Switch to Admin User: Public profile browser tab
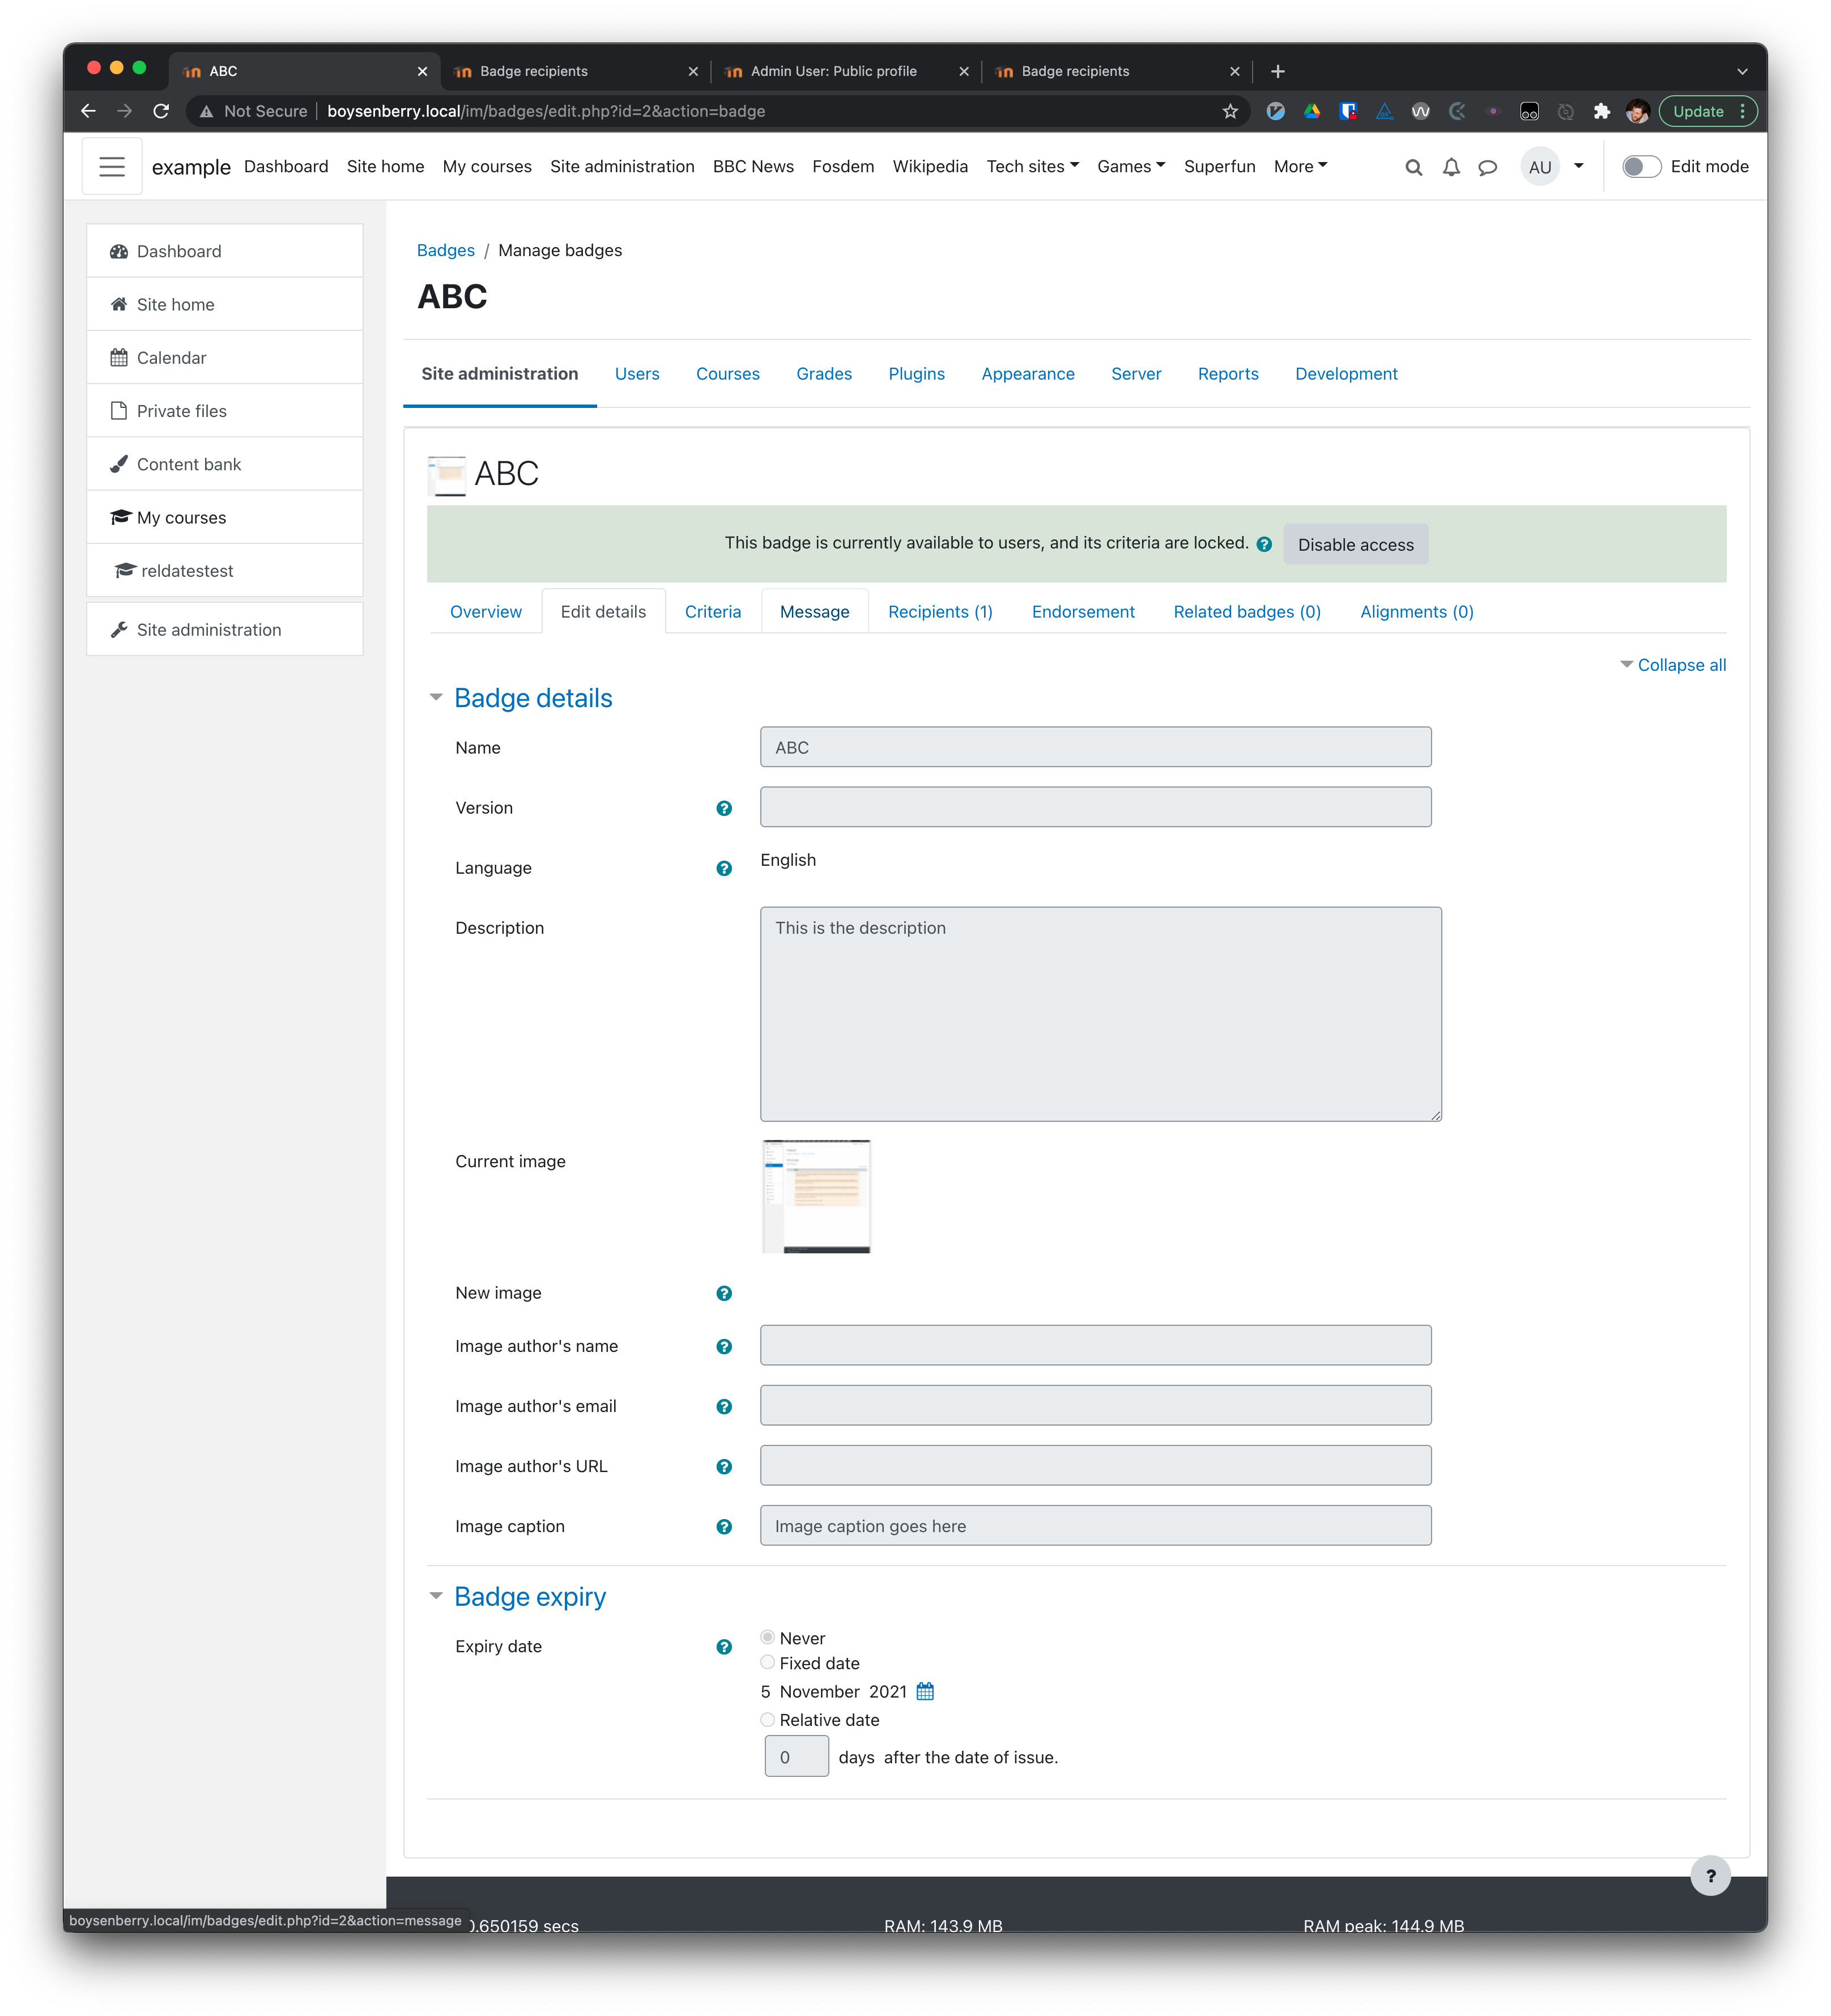This screenshot has width=1831, height=2016. point(845,71)
